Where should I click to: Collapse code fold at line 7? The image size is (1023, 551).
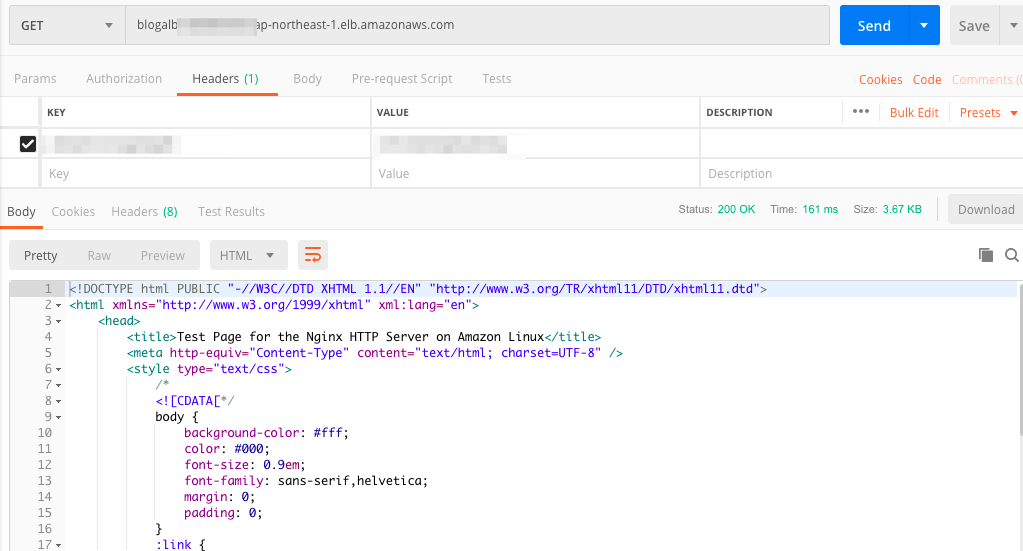pos(58,385)
